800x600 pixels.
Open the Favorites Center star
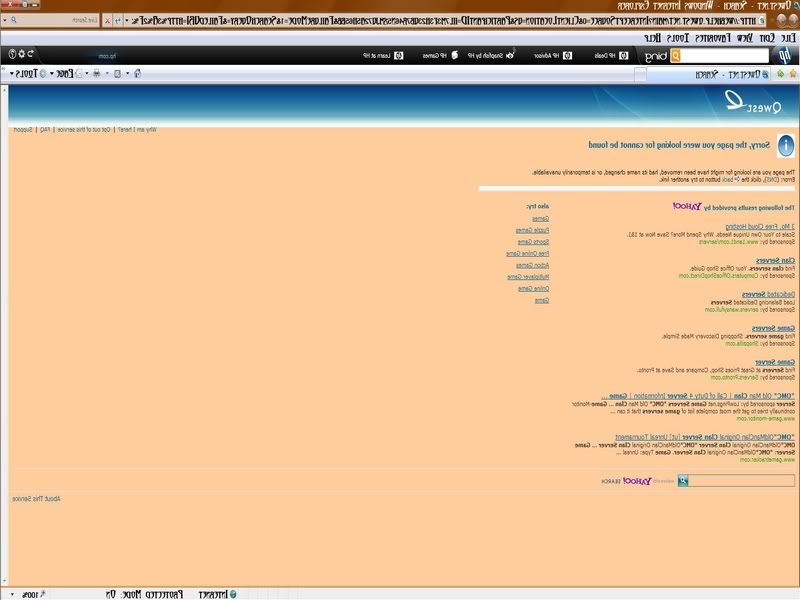792,73
